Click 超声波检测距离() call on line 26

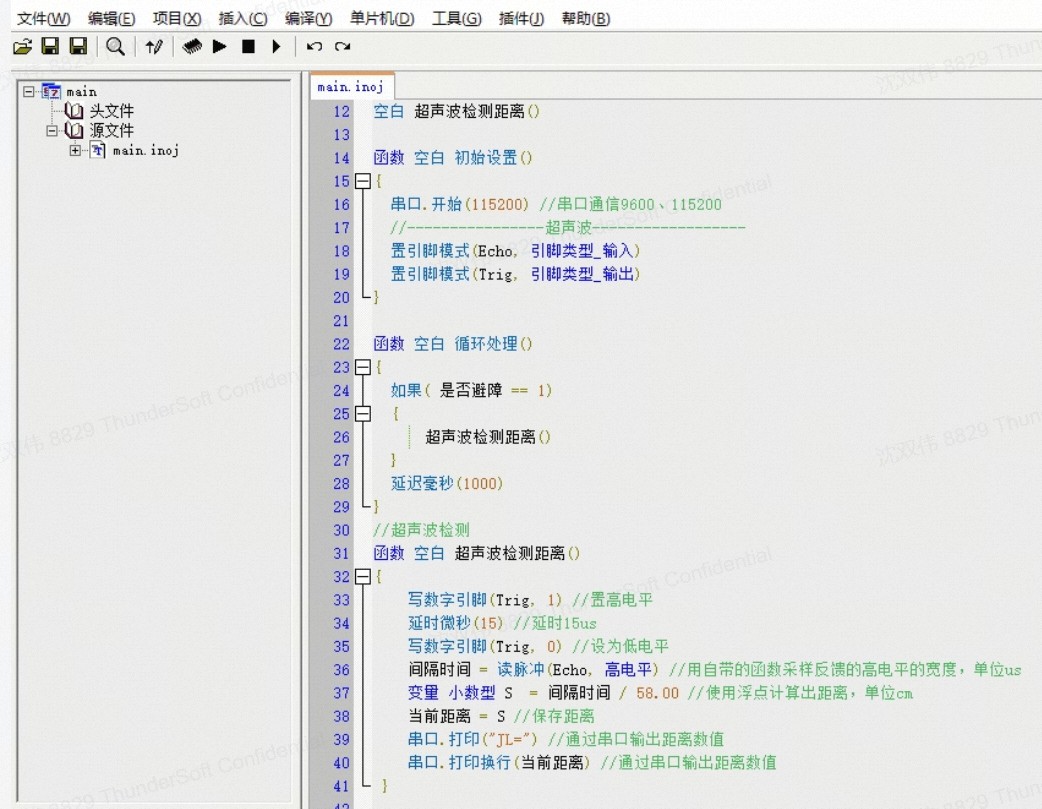click(488, 437)
